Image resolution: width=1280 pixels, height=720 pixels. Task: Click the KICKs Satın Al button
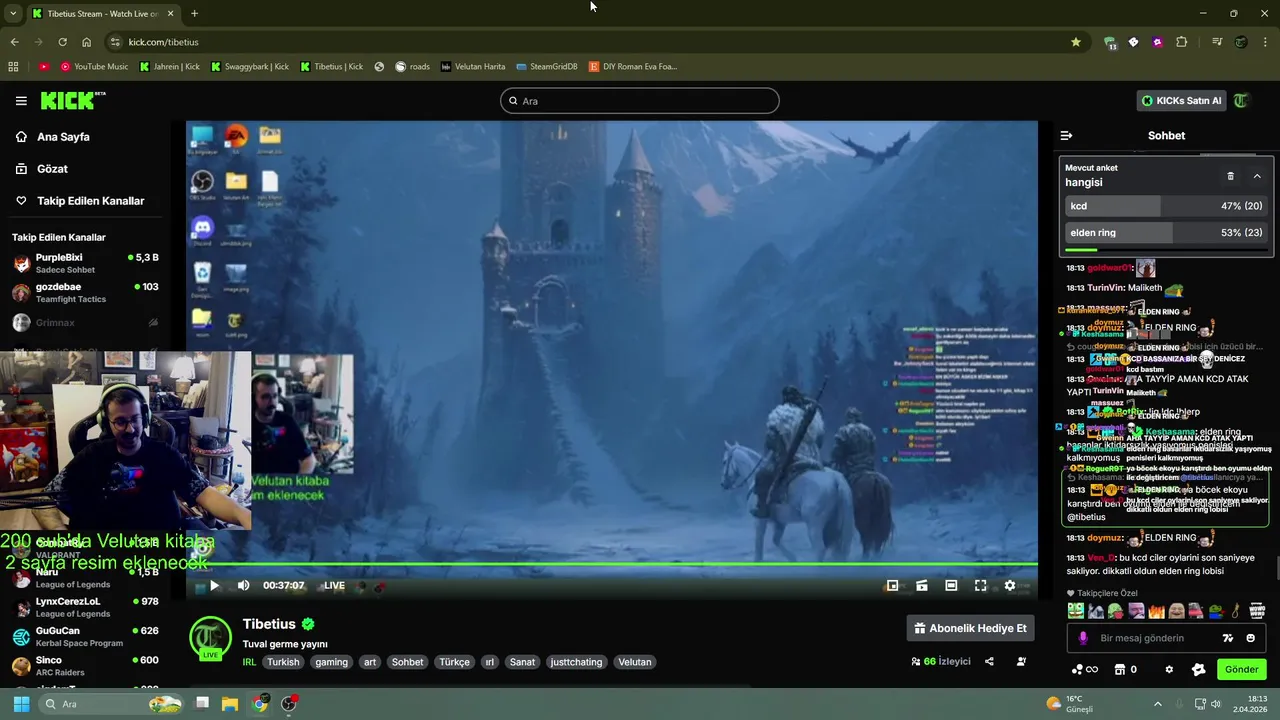click(x=1182, y=101)
